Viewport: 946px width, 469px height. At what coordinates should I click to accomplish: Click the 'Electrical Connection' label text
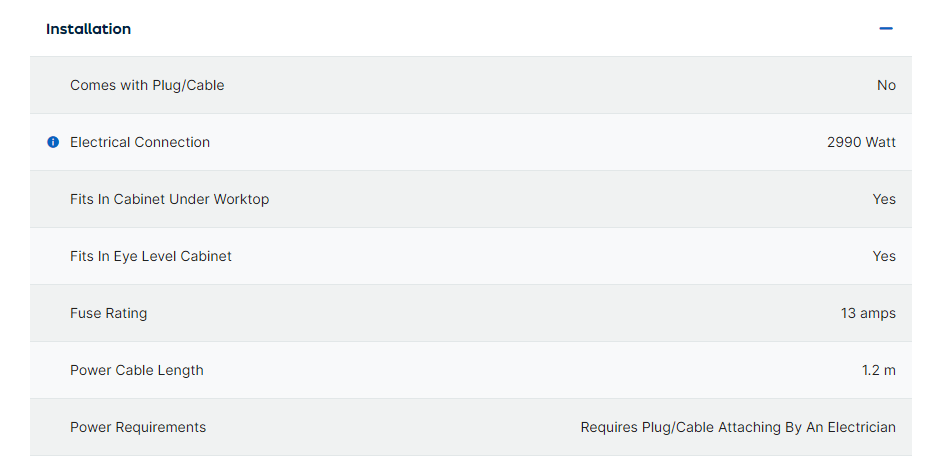click(140, 142)
